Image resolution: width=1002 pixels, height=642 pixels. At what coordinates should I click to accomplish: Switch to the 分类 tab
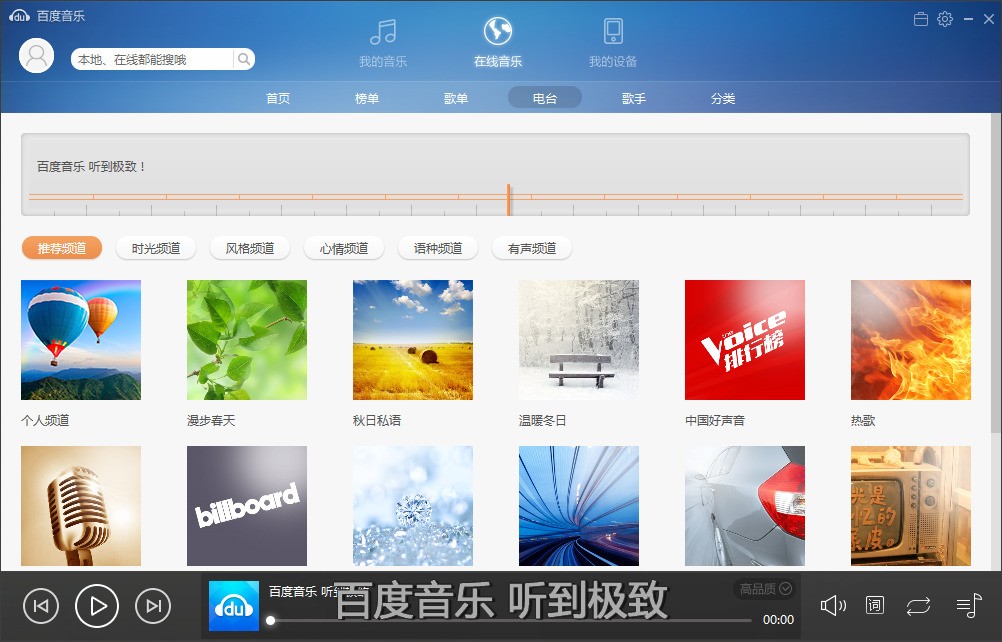[723, 98]
